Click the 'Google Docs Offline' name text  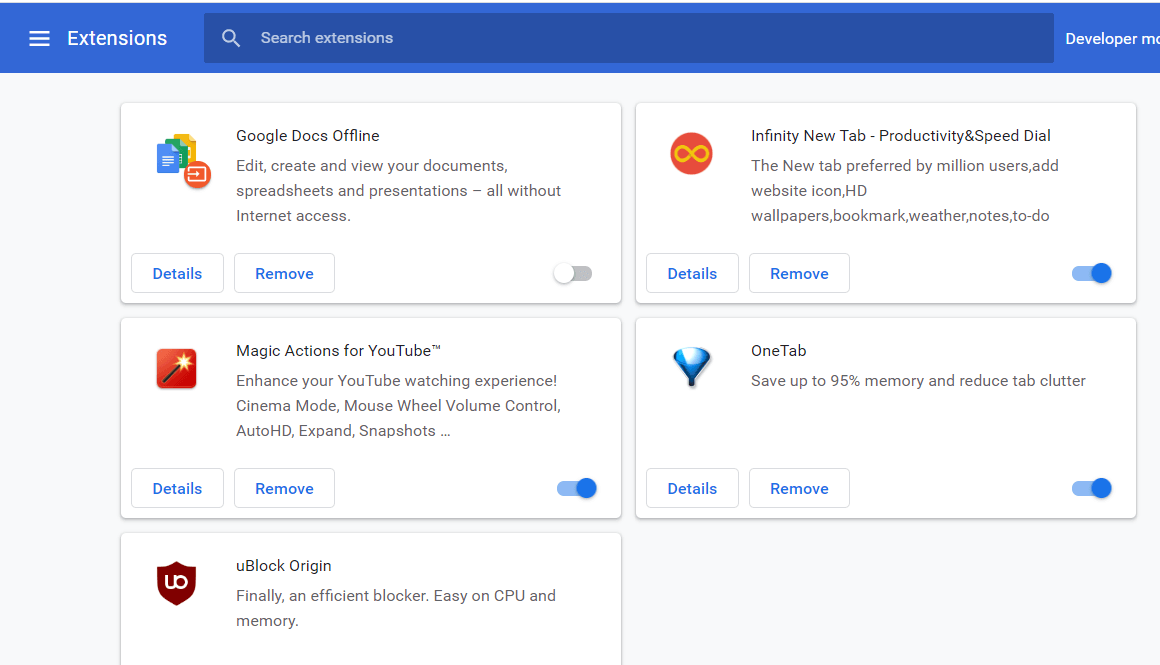[308, 136]
